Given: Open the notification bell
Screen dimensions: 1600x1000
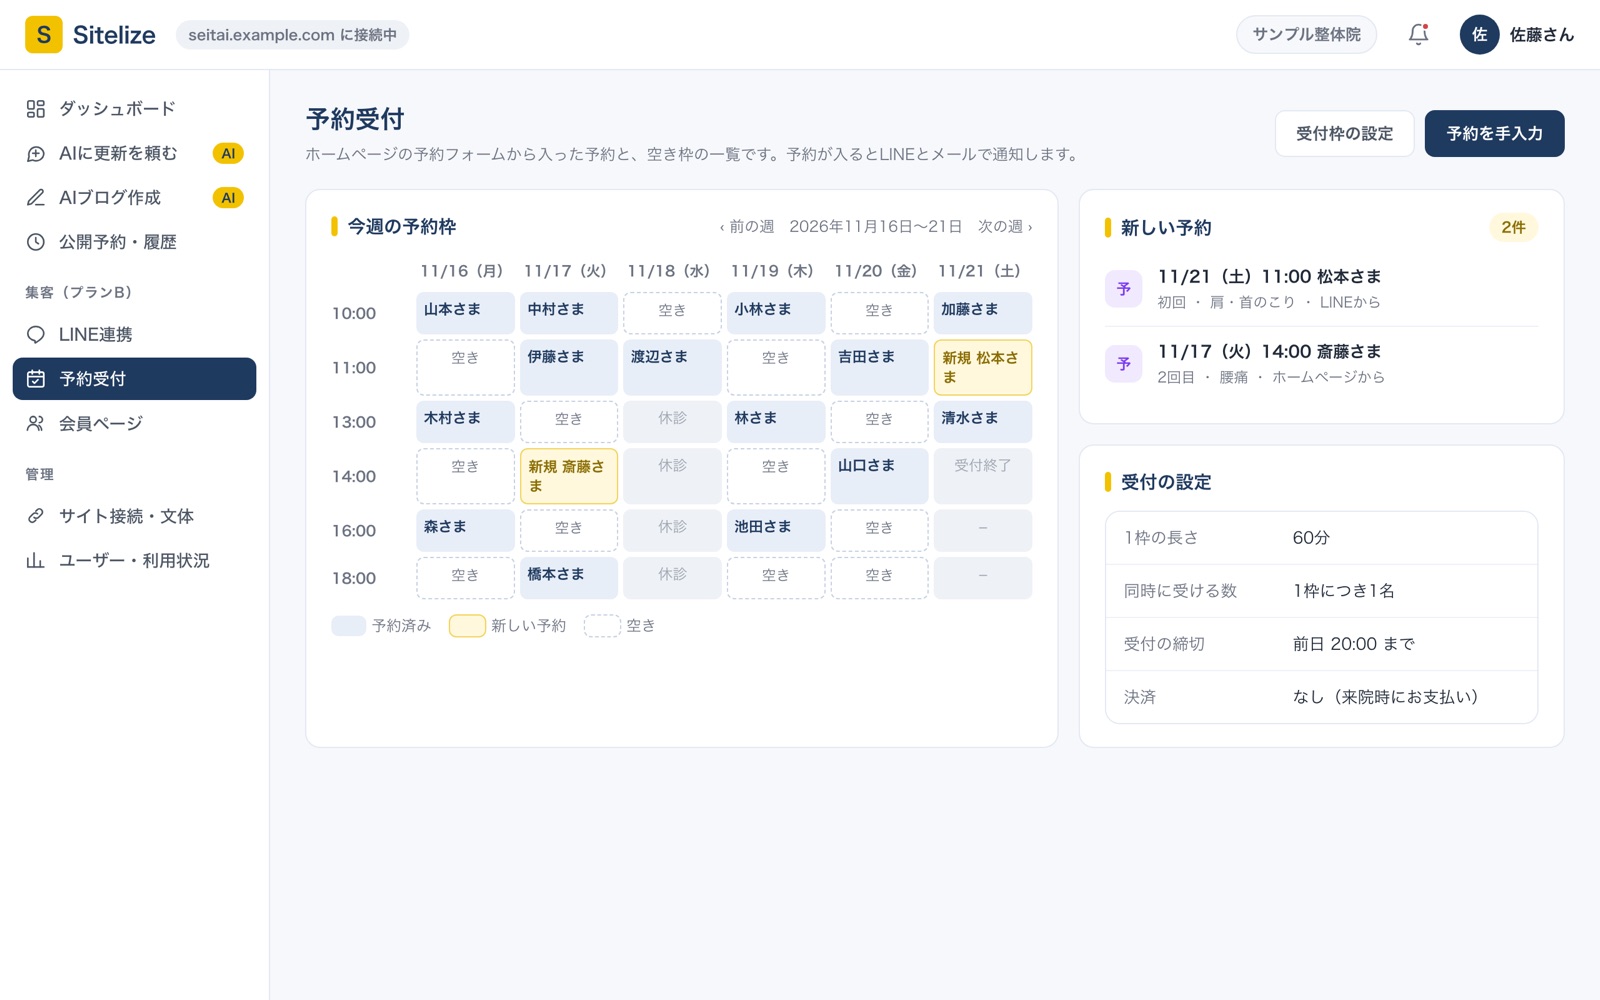Looking at the screenshot, I should pos(1418,35).
